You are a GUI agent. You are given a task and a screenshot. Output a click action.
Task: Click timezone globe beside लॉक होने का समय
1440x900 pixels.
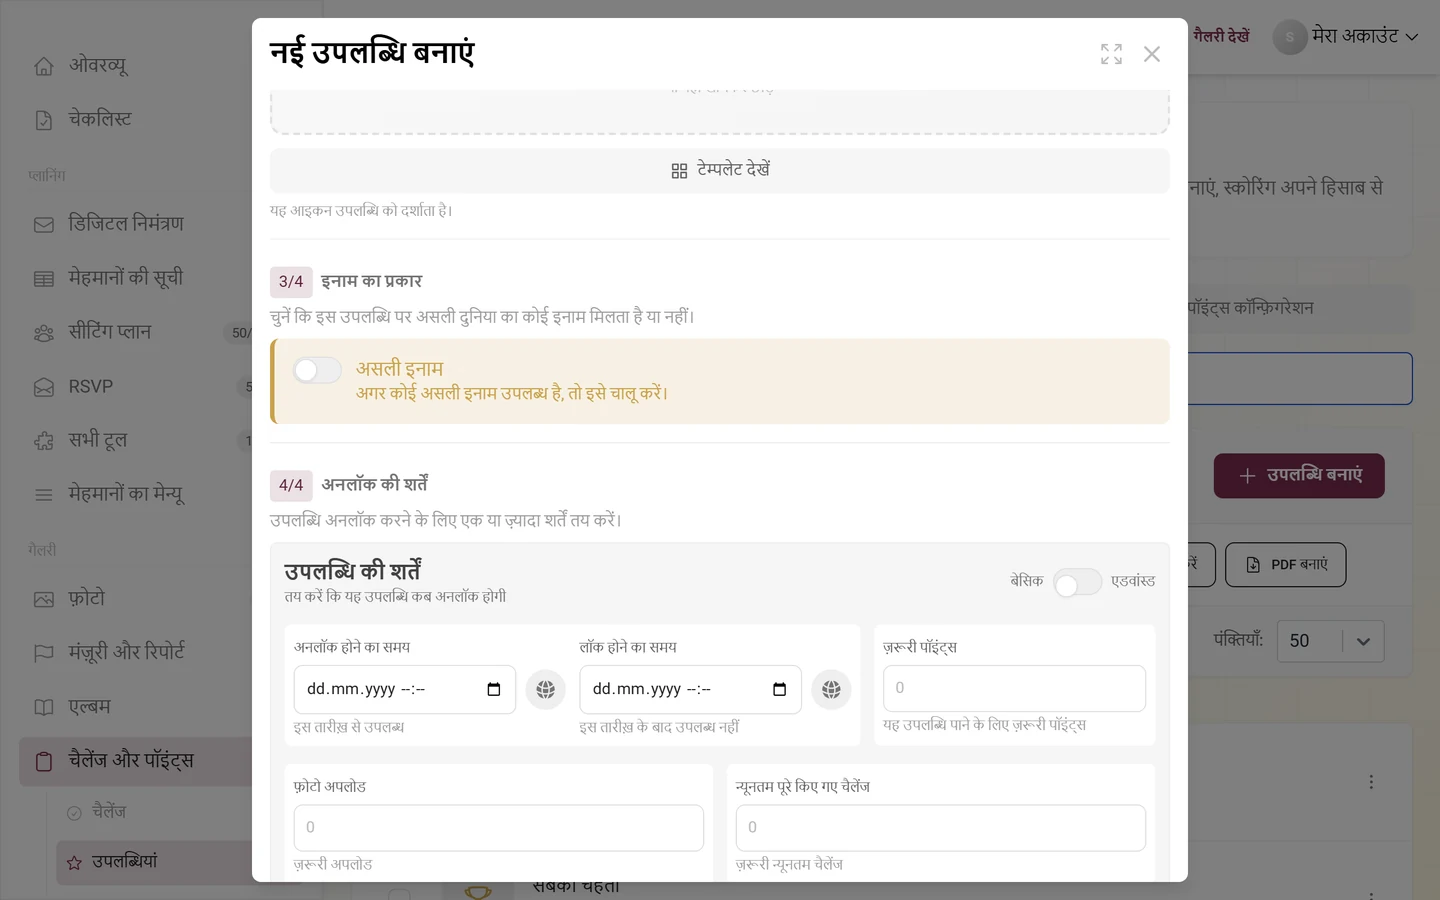[x=831, y=689]
